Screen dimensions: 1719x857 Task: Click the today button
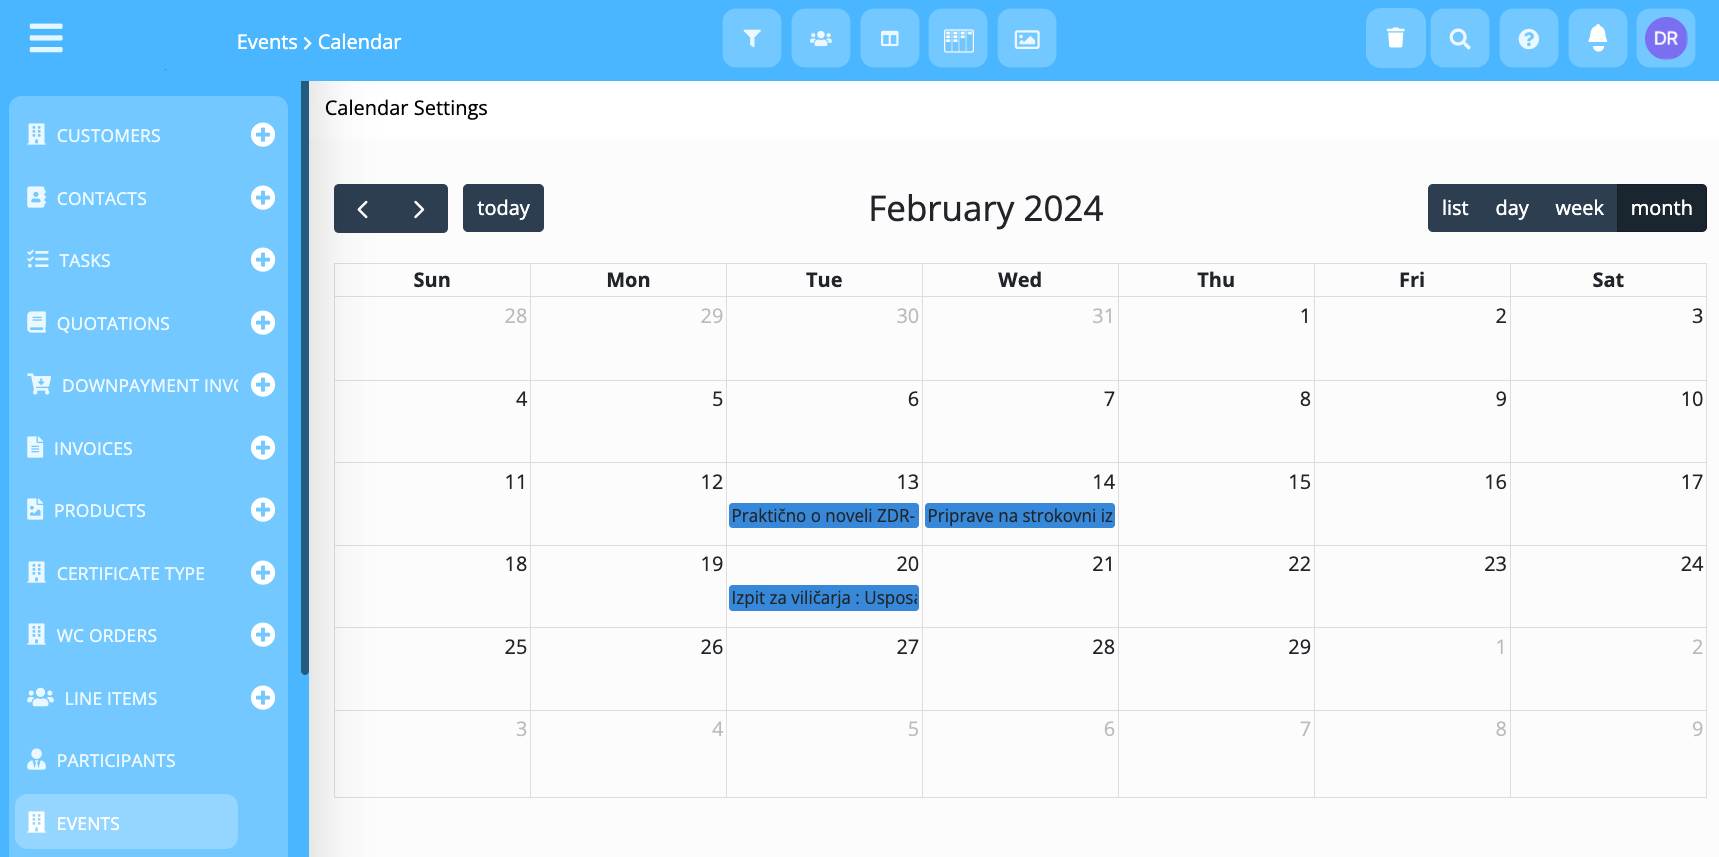click(503, 208)
